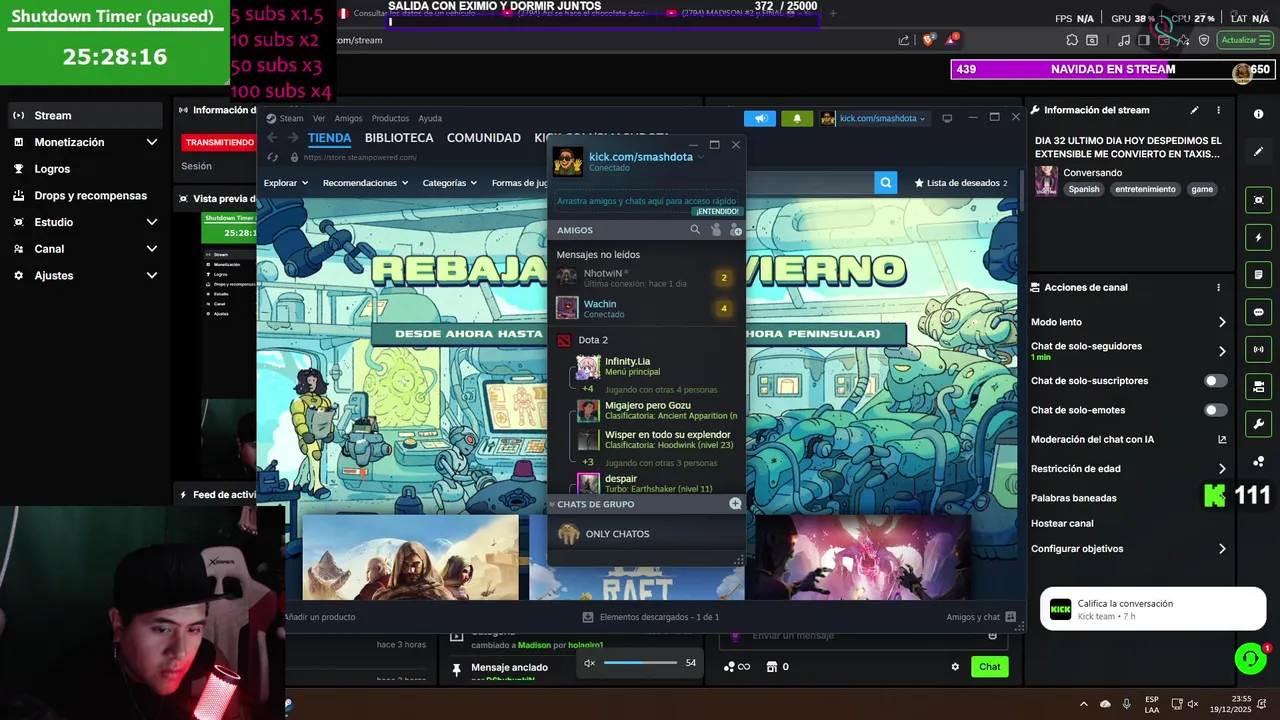Click Steam announcements megaphone icon
This screenshot has width=1280, height=720.
tap(760, 118)
